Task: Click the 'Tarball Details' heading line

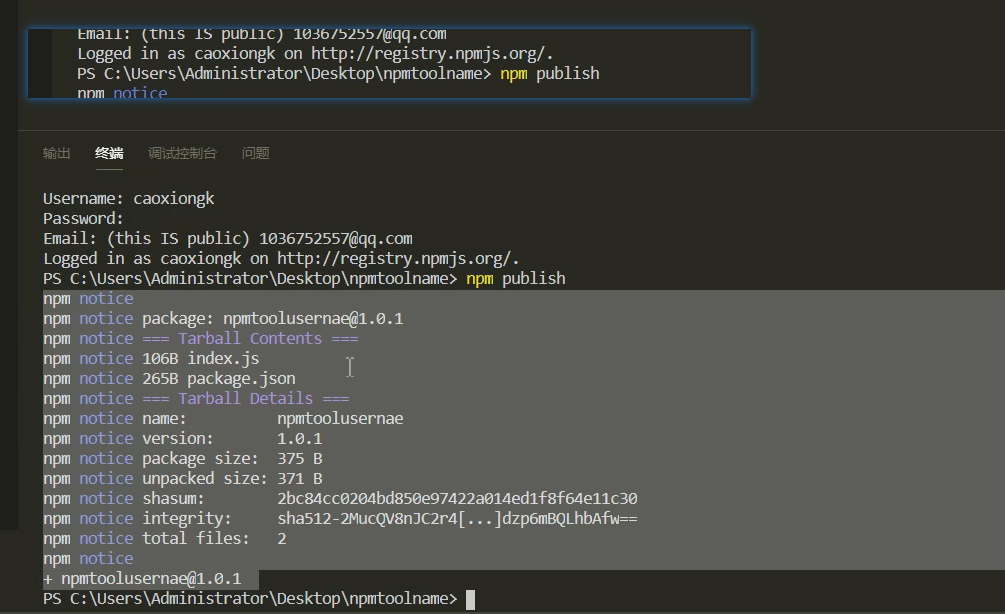Action: 196,399
